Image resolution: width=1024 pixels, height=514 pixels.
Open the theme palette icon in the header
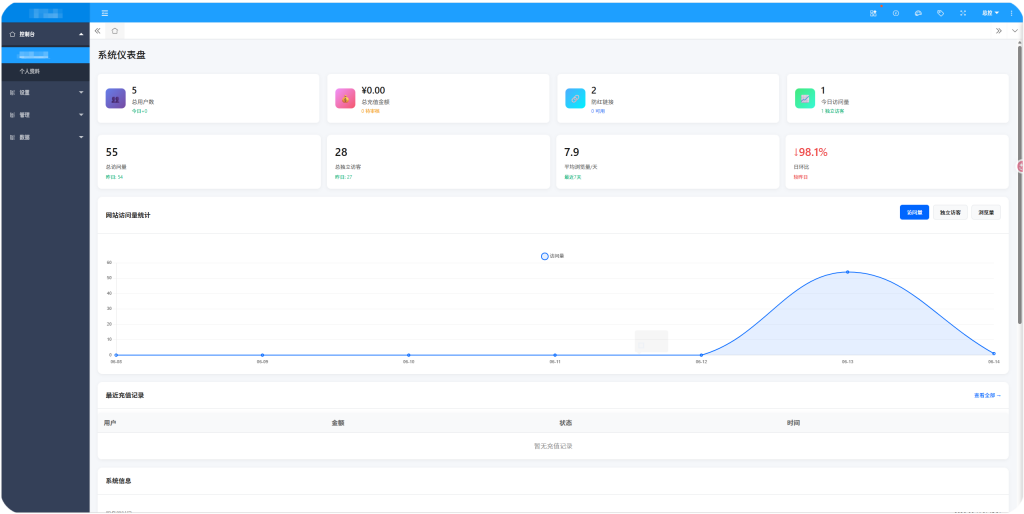pyautogui.click(x=918, y=13)
